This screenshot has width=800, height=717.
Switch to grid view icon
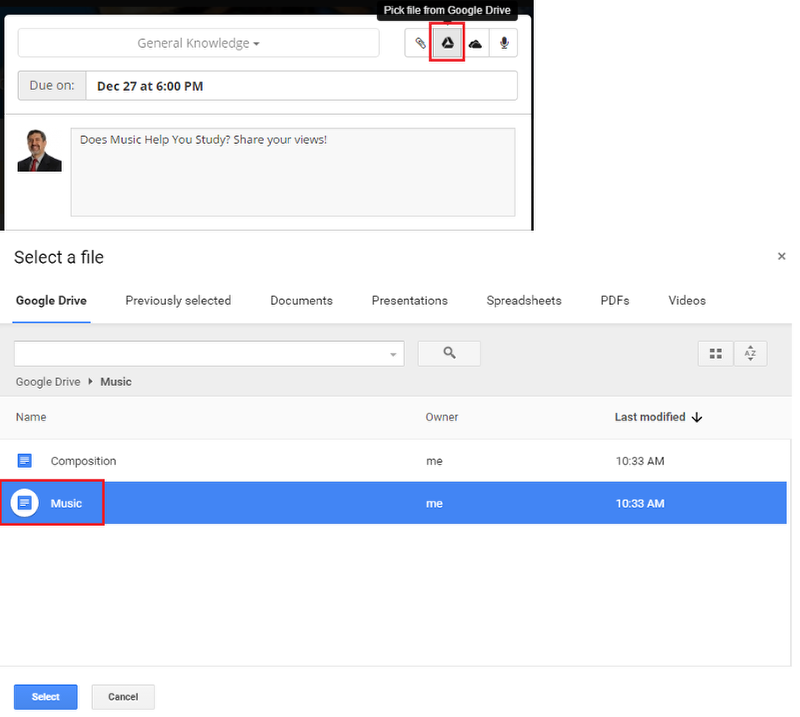[715, 353]
